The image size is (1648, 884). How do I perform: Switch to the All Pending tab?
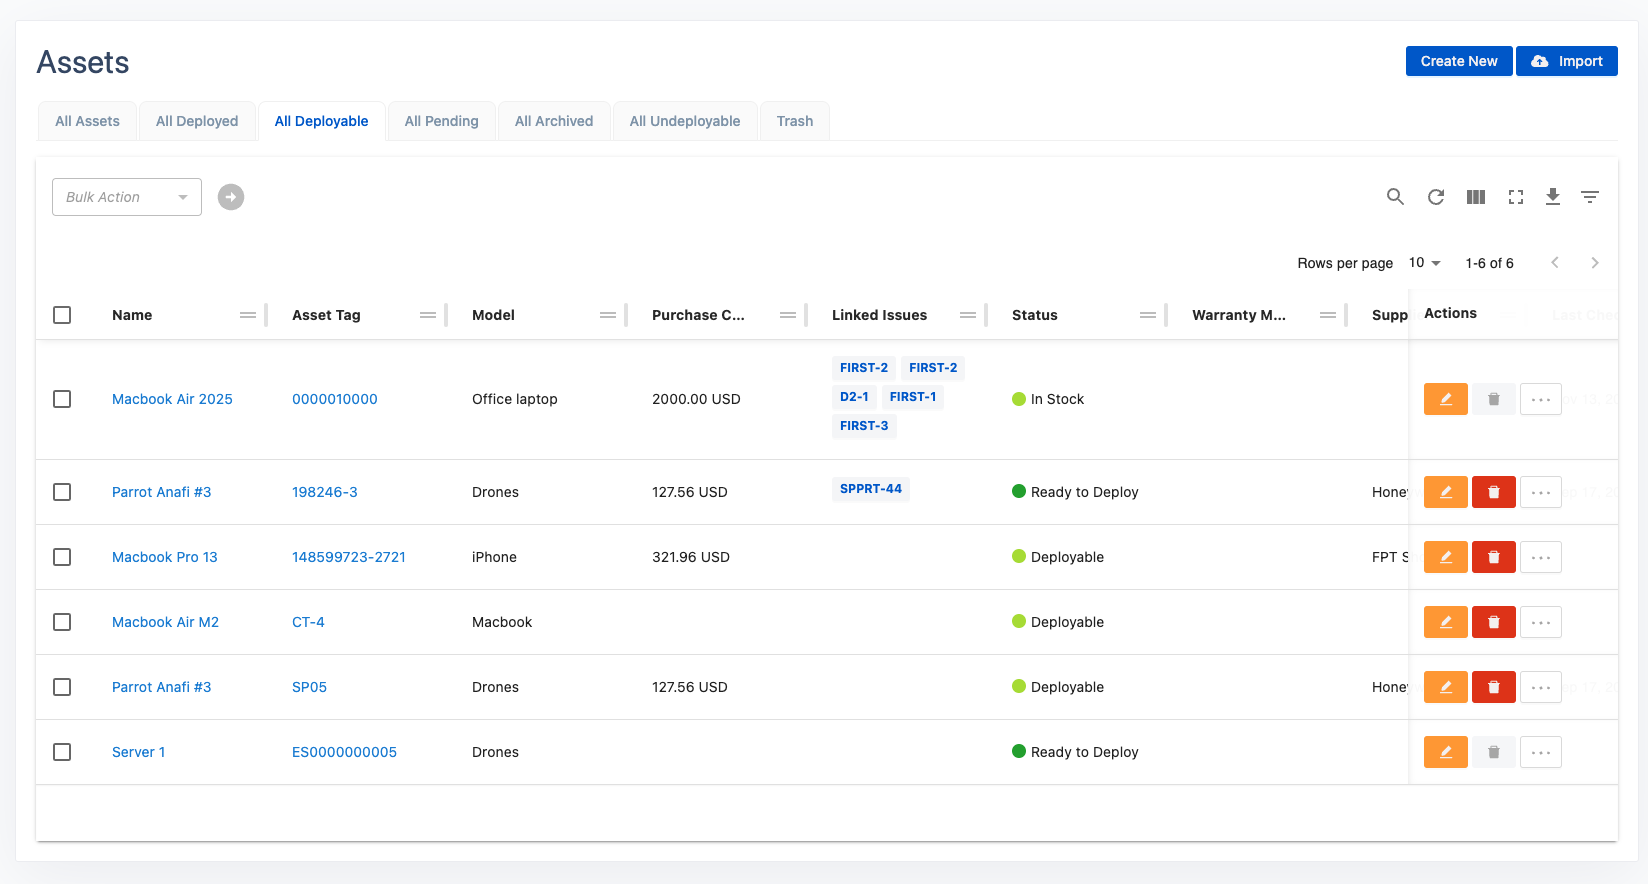441,121
